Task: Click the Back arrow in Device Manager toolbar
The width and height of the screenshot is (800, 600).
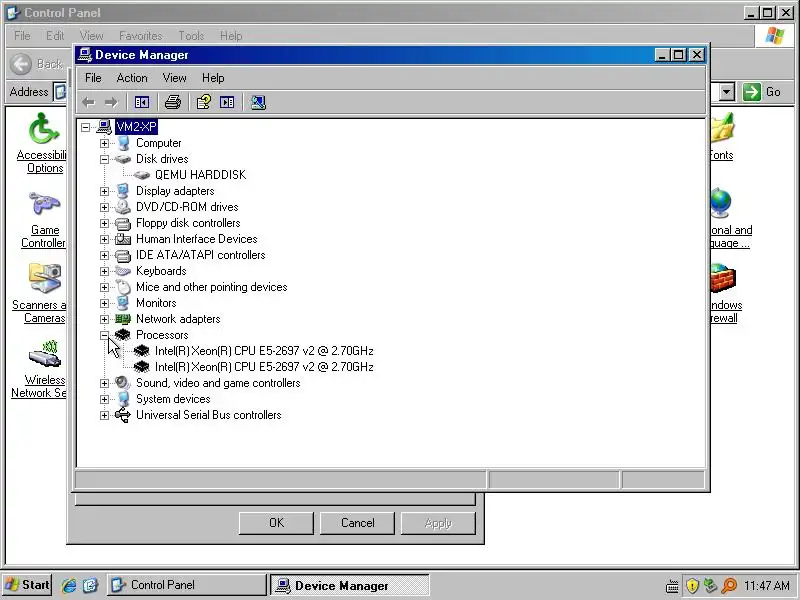Action: (89, 103)
